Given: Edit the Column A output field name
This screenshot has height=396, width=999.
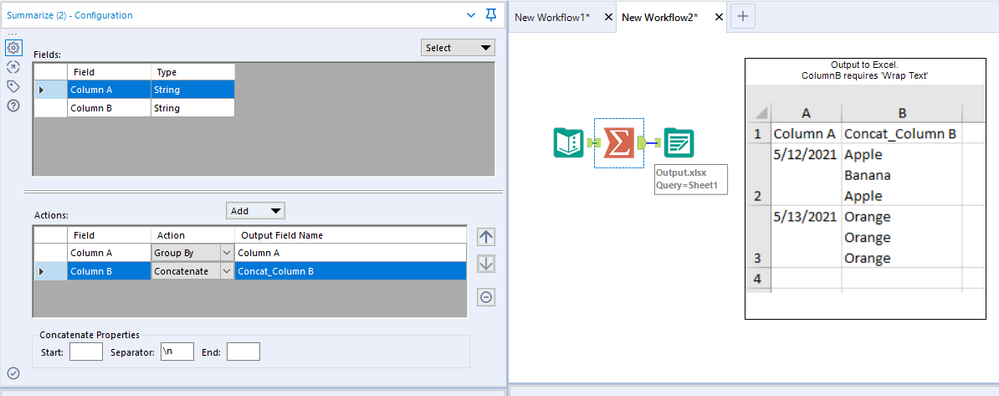Looking at the screenshot, I should 350,253.
